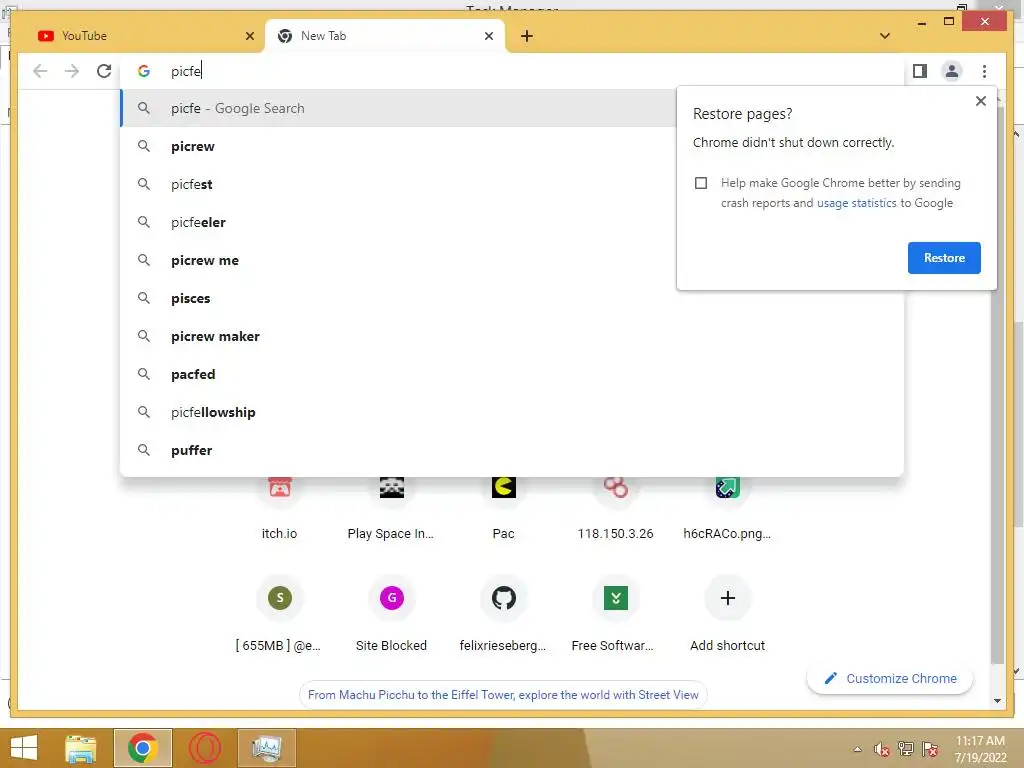Viewport: 1024px width, 768px height.
Task: Open File Explorer from the taskbar
Action: coord(81,748)
